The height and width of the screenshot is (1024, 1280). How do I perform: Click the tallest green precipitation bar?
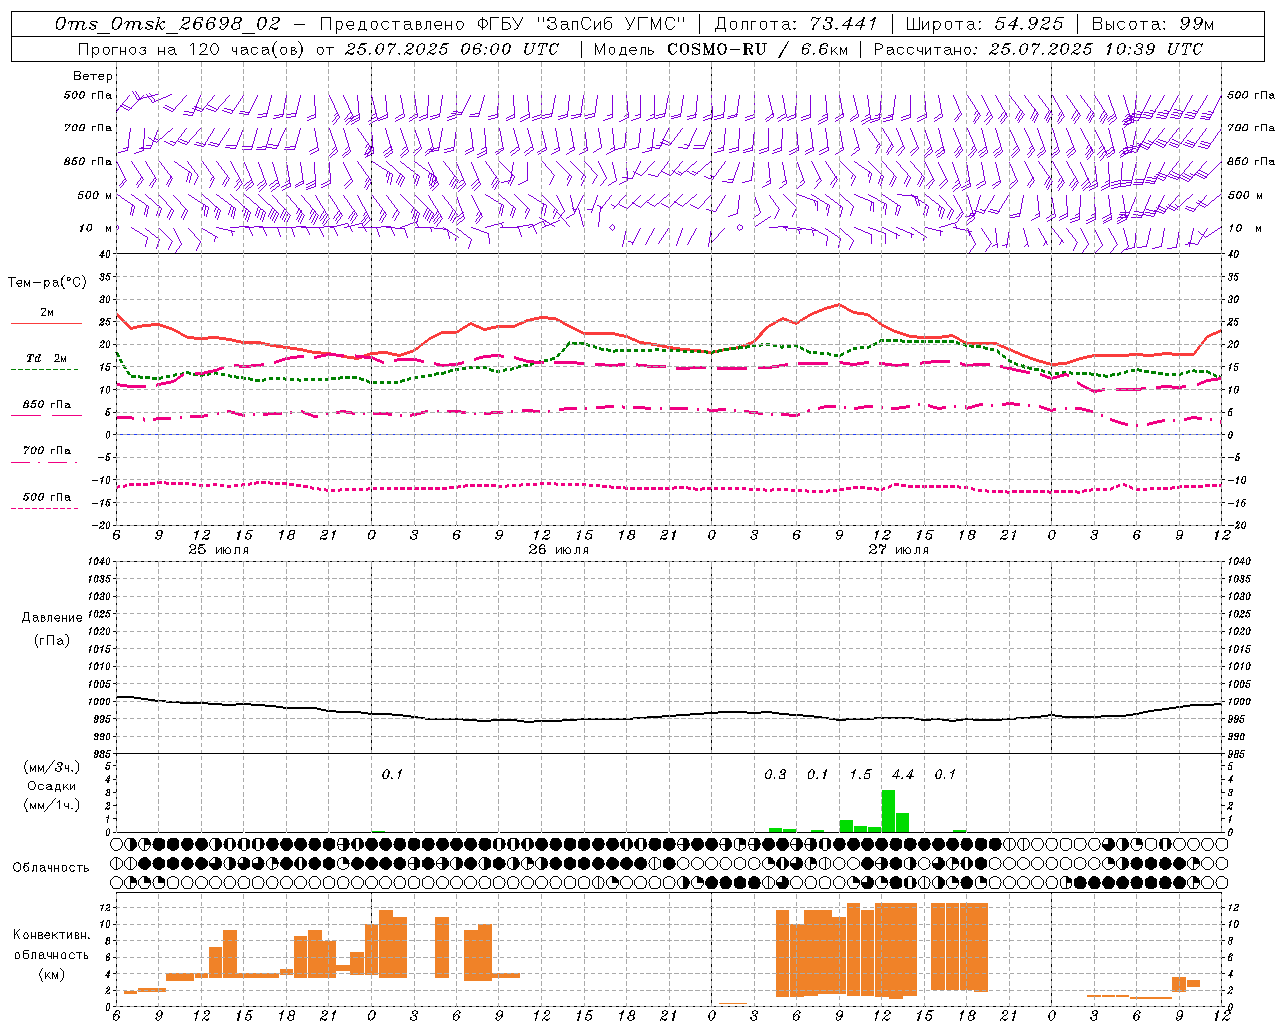888,811
